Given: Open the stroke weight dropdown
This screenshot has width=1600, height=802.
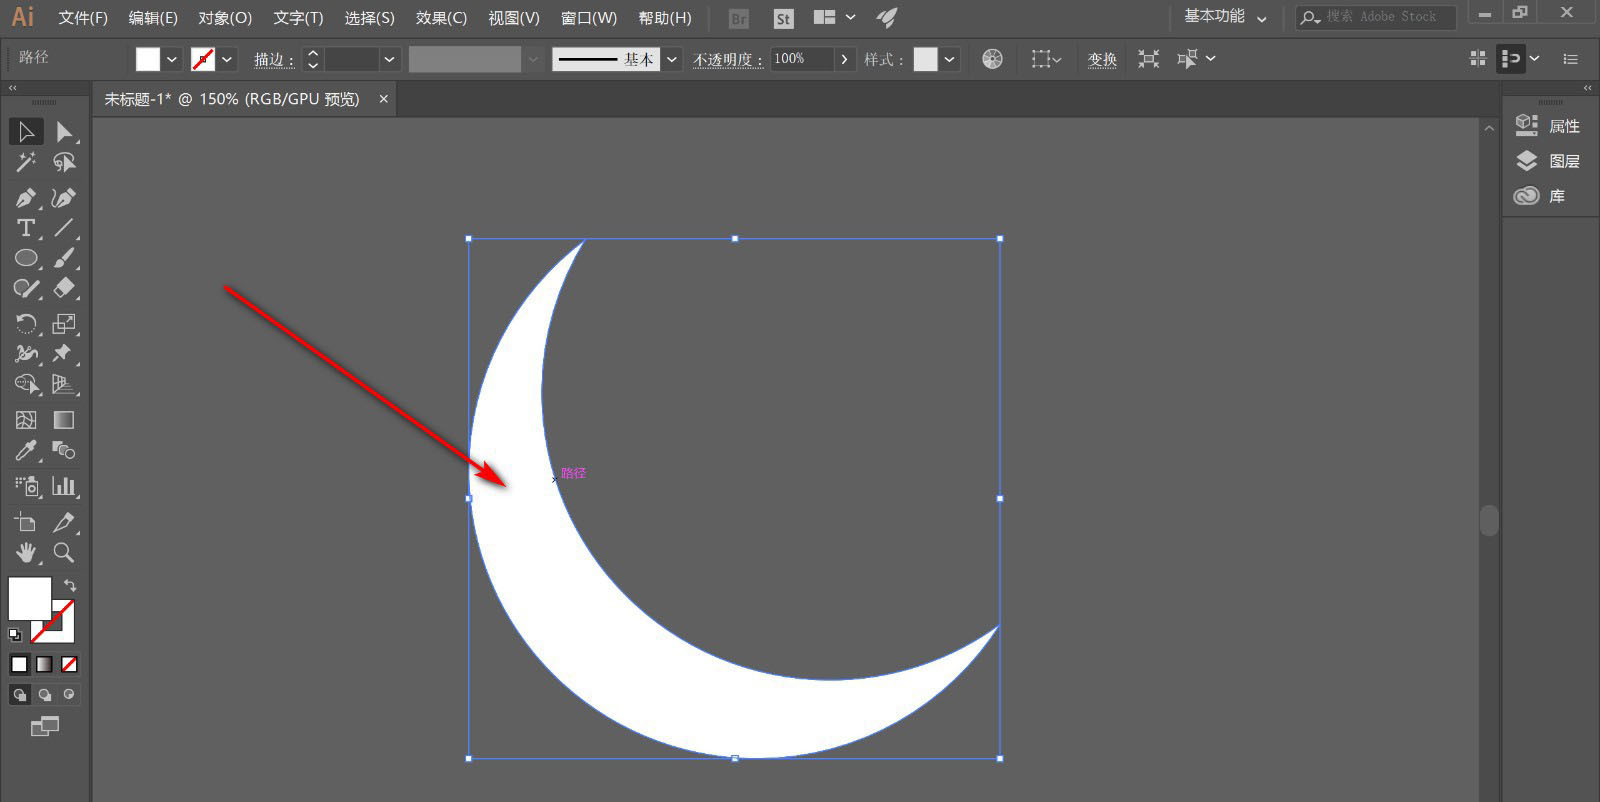Looking at the screenshot, I should click(x=389, y=59).
